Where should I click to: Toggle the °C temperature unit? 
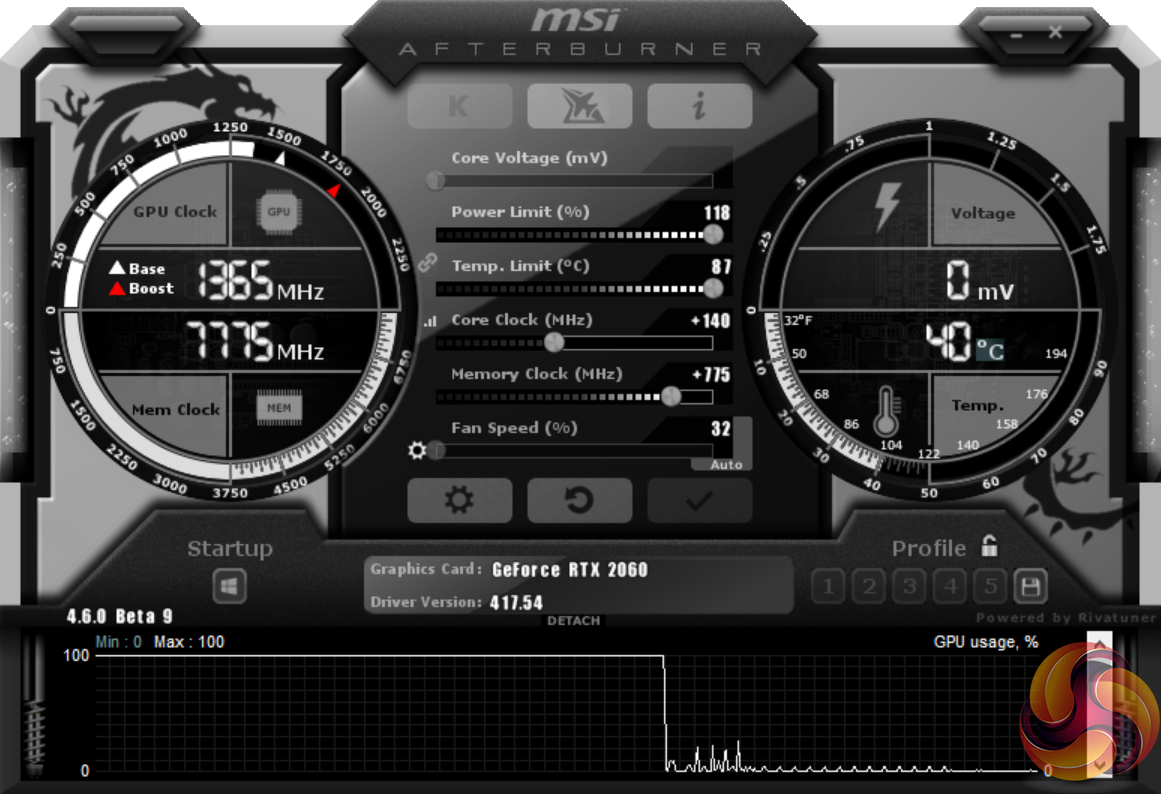990,350
